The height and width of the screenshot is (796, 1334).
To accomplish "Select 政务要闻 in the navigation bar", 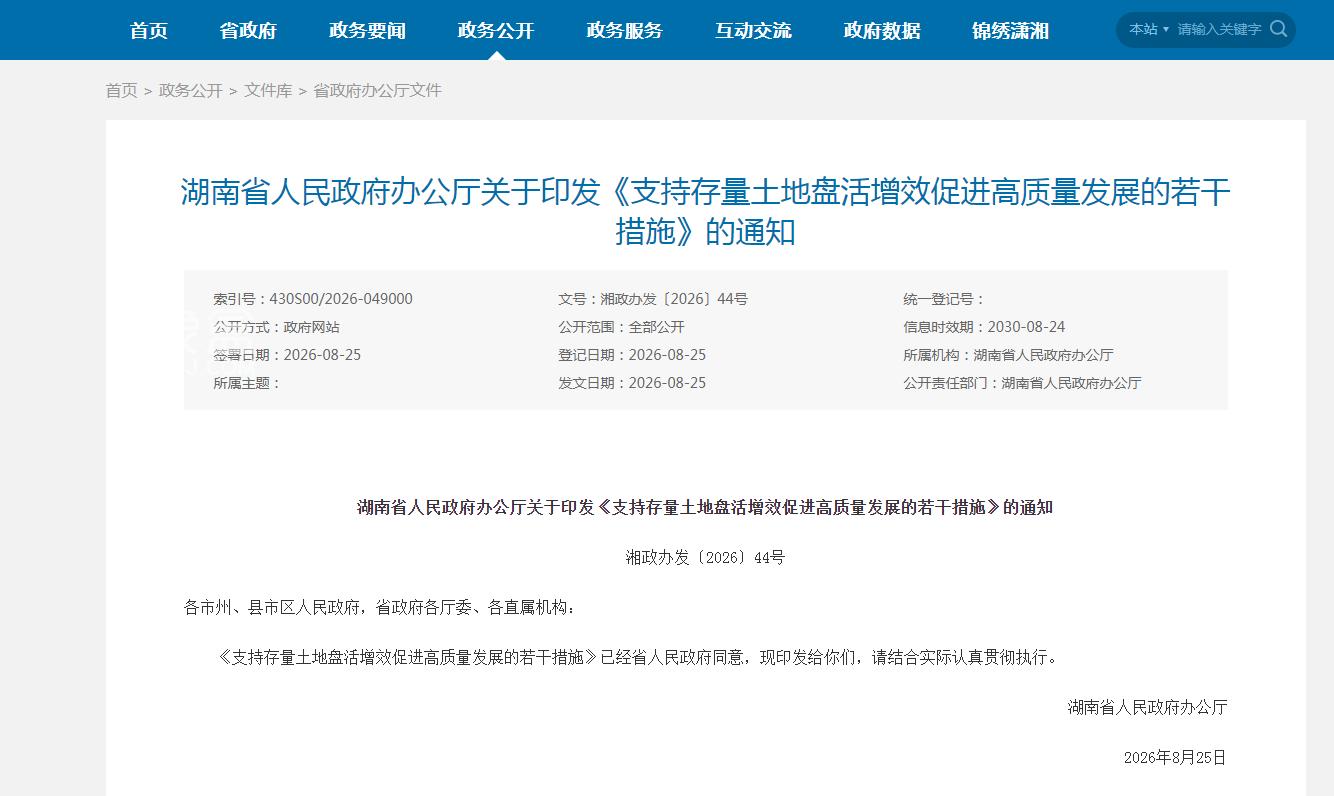I will click(x=367, y=30).
